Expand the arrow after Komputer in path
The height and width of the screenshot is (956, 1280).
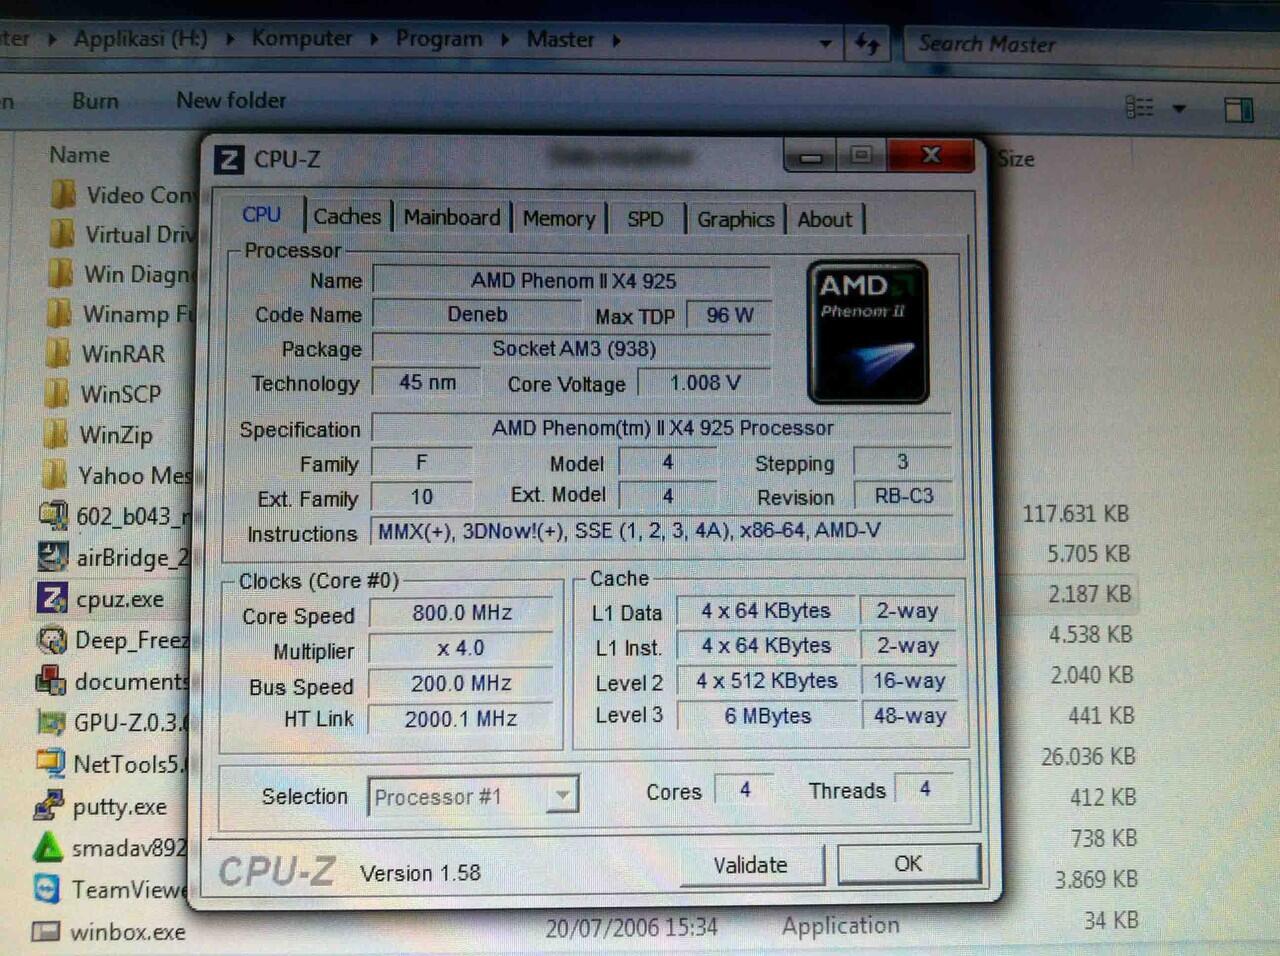[x=374, y=39]
